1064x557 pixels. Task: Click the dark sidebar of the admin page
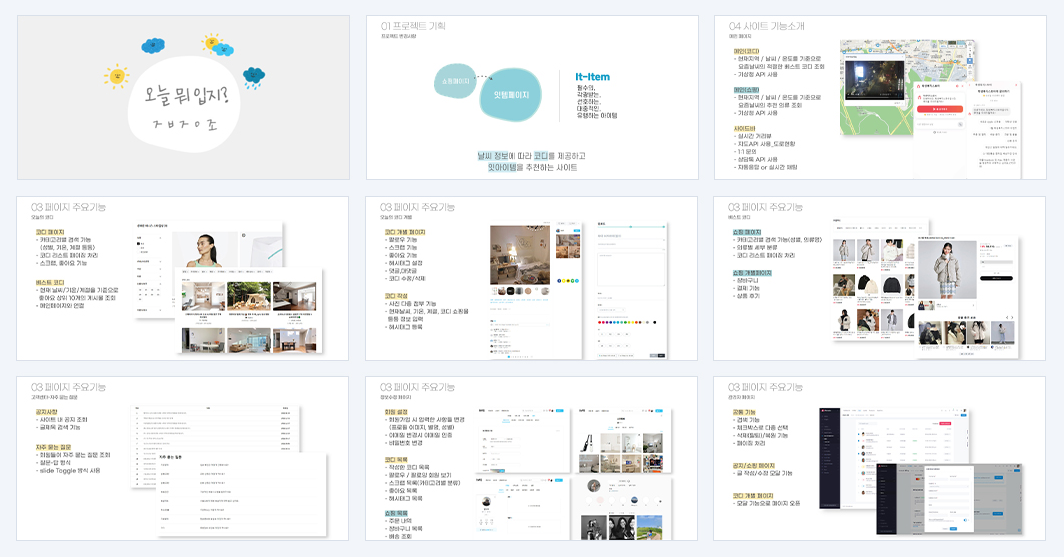(830, 458)
